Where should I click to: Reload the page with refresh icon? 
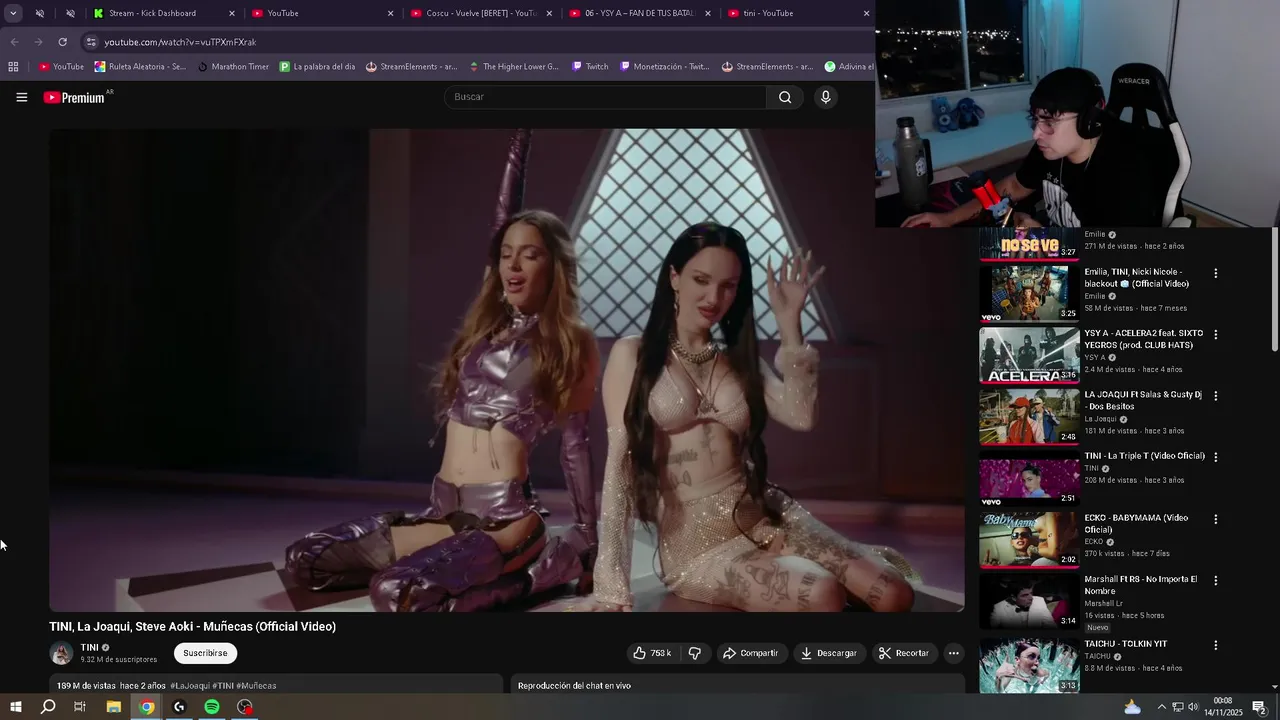[x=62, y=42]
